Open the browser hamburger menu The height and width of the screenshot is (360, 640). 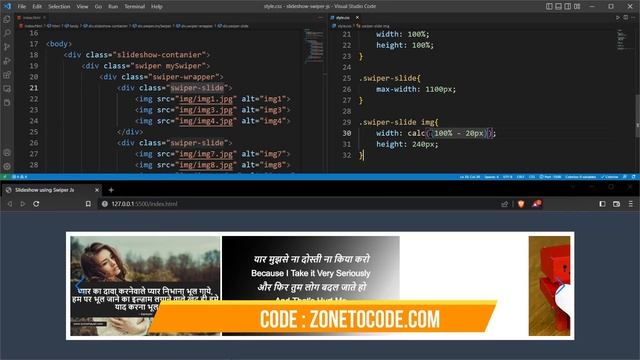click(631, 204)
